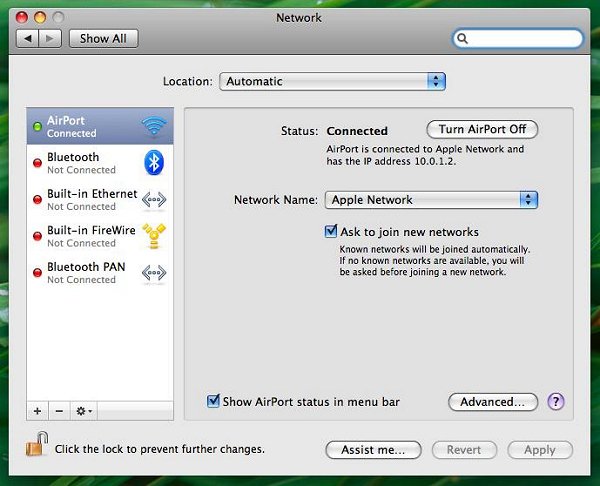Click the Bluetooth icon in the sidebar
The width and height of the screenshot is (600, 486).
[x=153, y=163]
